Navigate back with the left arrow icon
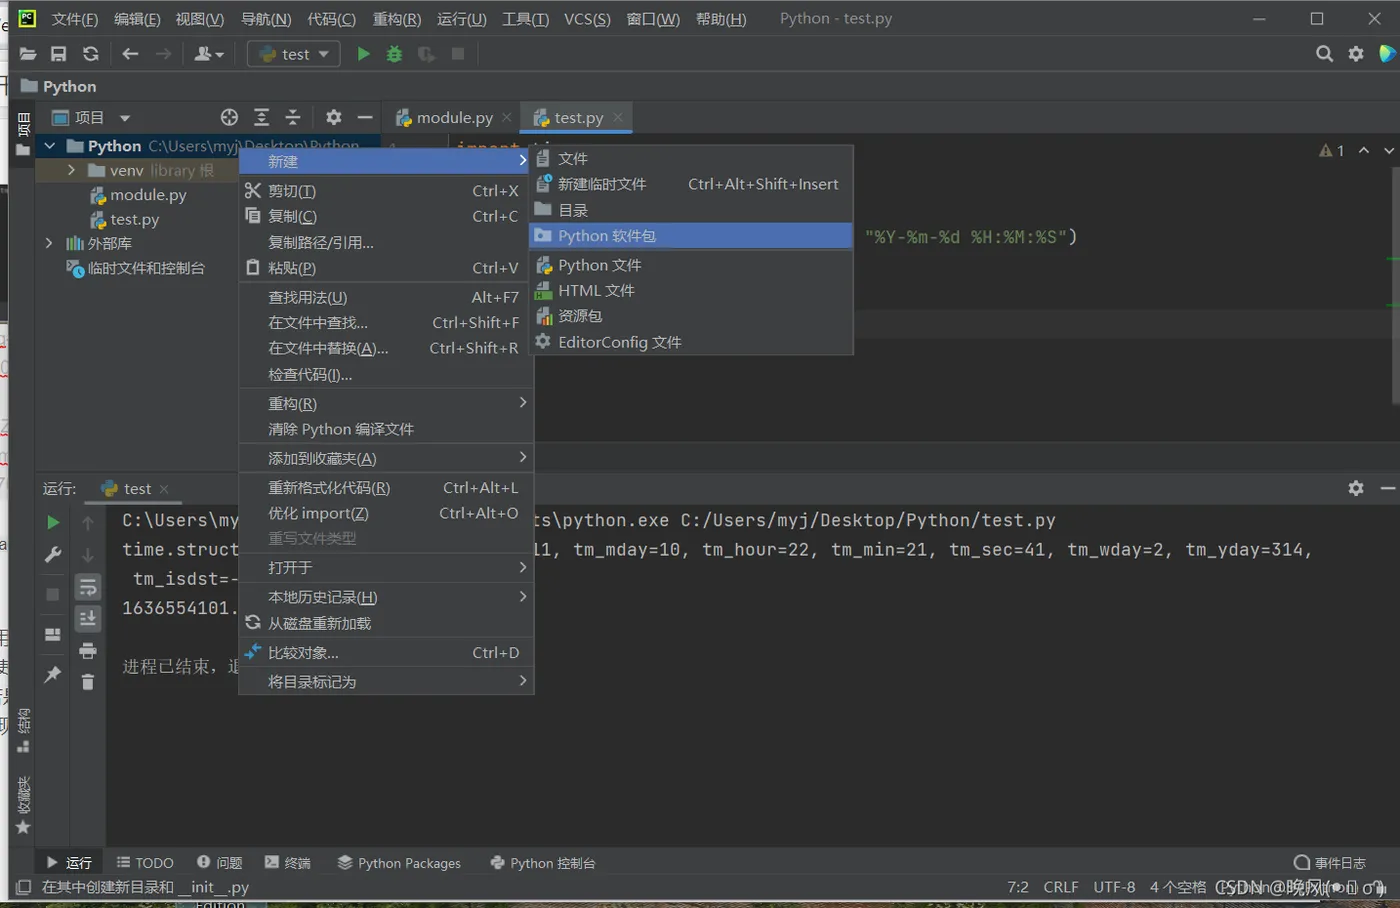 point(130,54)
